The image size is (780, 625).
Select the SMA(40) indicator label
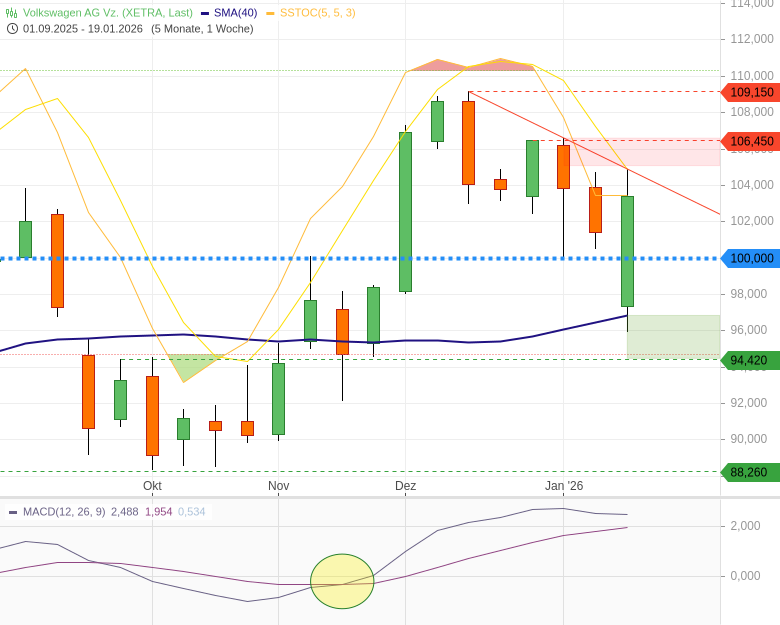[235, 13]
